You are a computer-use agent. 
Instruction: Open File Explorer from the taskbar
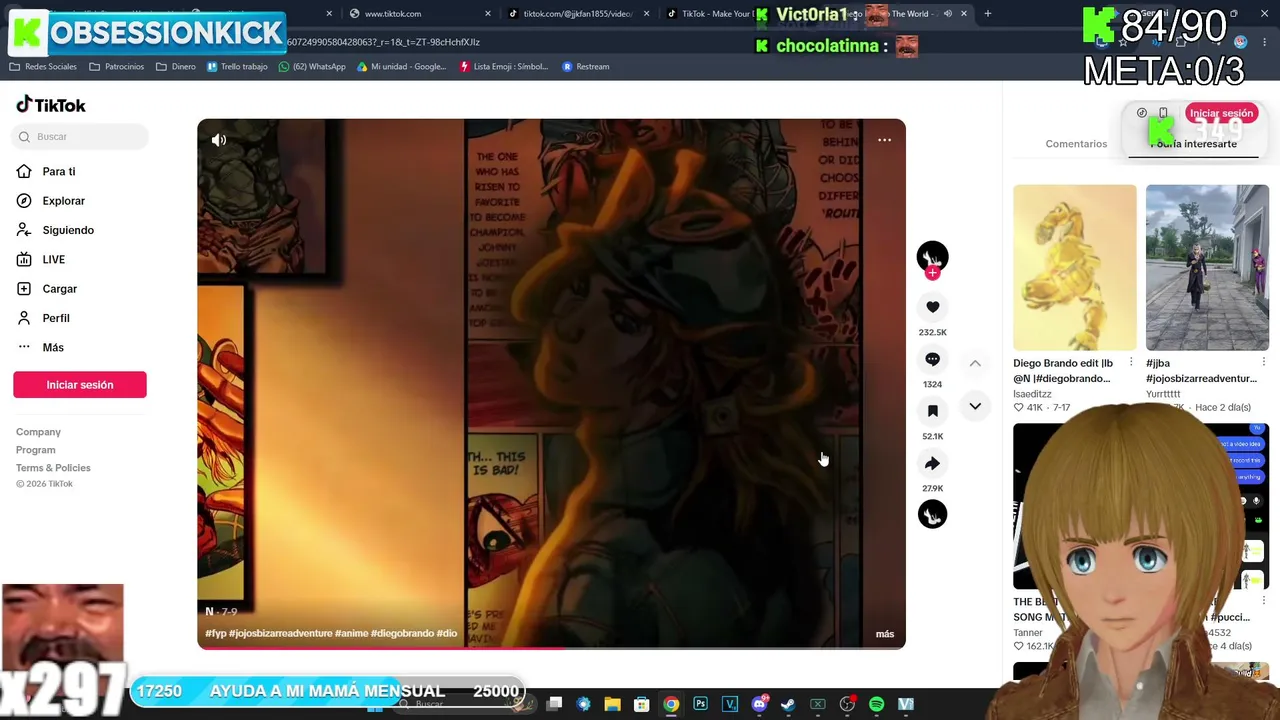click(612, 704)
